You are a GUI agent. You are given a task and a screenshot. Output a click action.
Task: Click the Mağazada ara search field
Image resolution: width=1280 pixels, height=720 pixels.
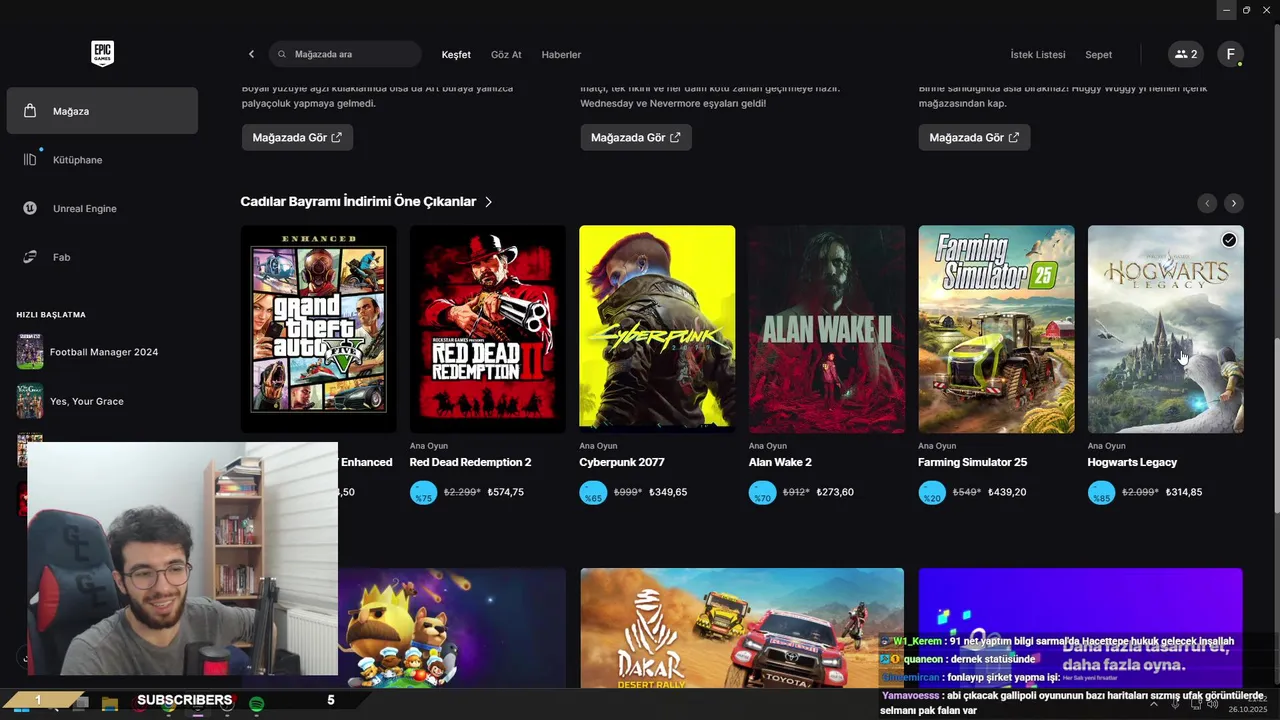(345, 54)
